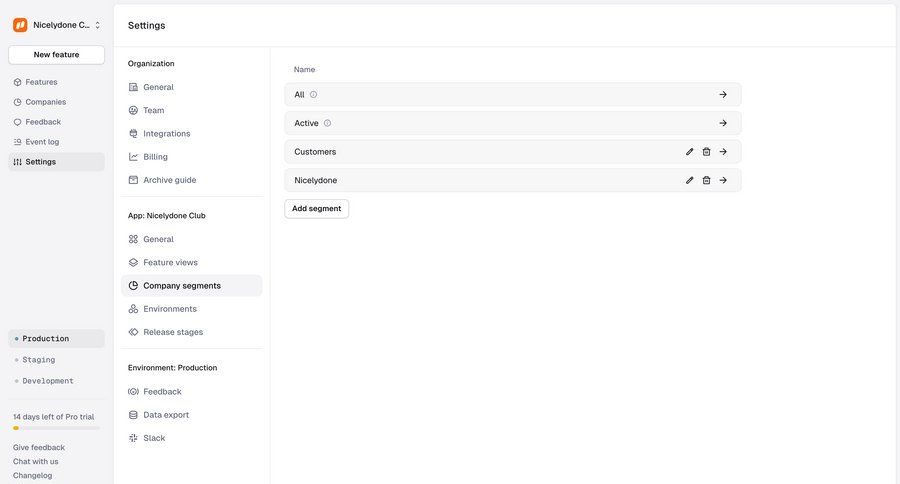Screen dimensions: 900x484
Task: Open the Active segment arrow
Action: [723, 123]
